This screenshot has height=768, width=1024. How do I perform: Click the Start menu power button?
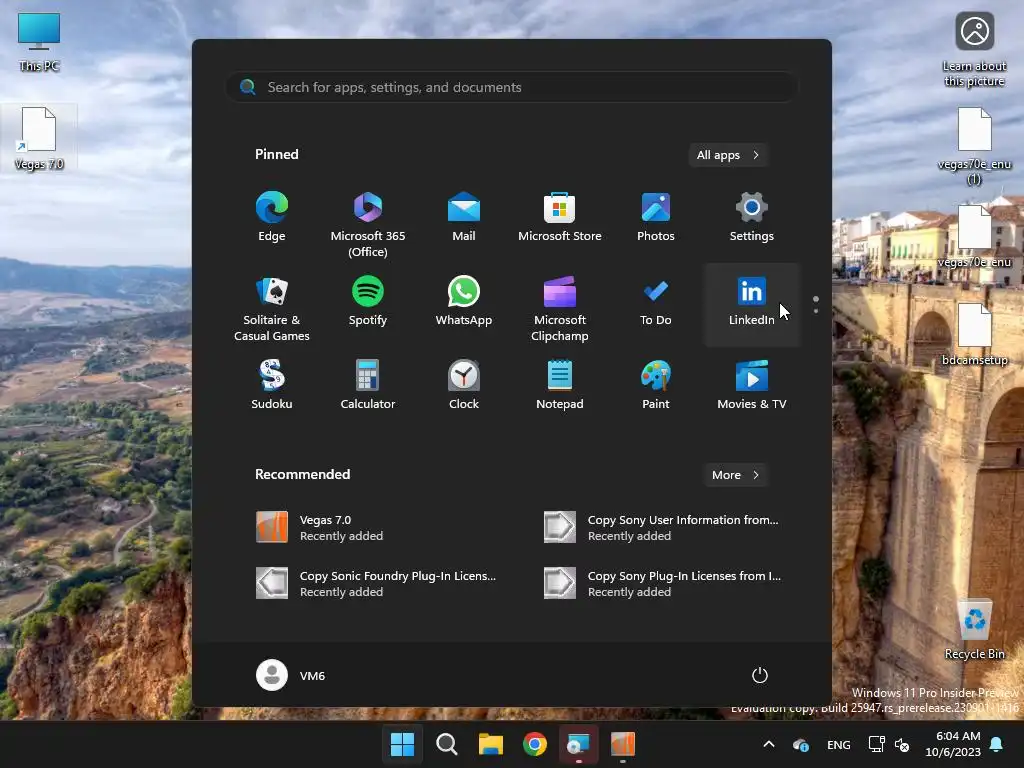[760, 675]
